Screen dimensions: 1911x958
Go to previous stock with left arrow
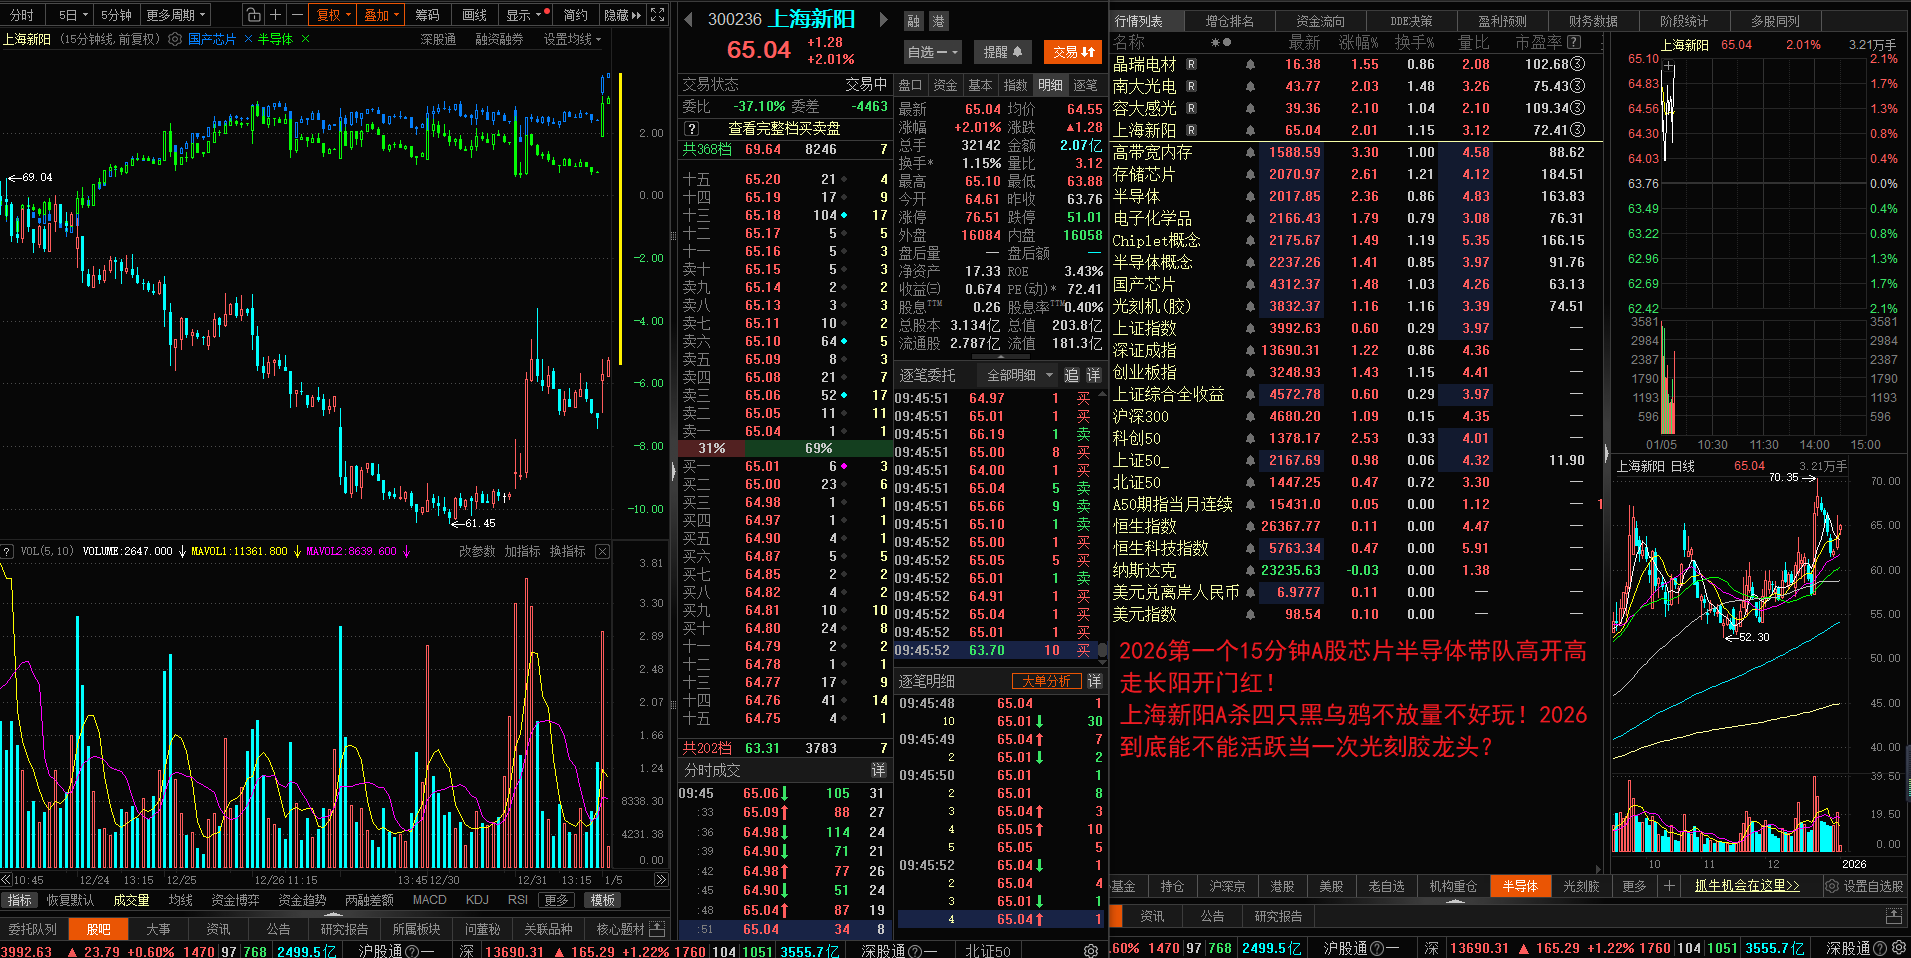tap(688, 19)
